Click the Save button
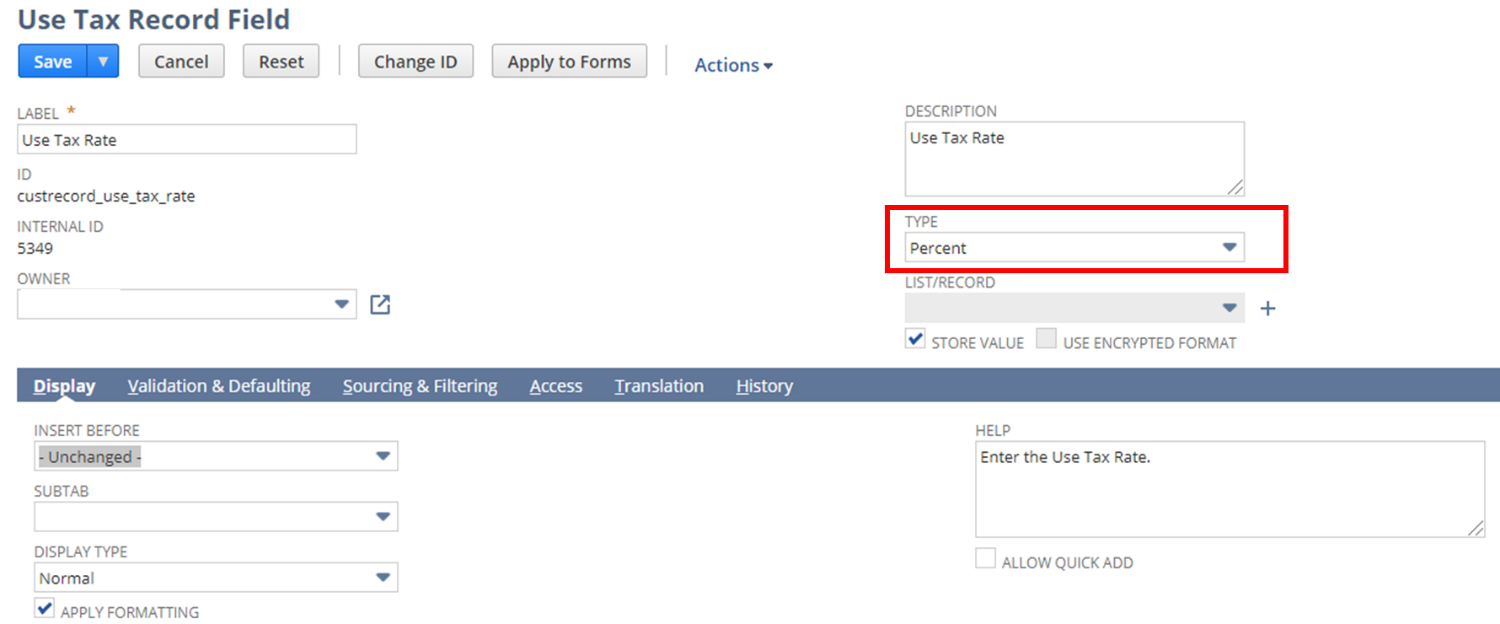Image resolution: width=1500 pixels, height=624 pixels. pyautogui.click(x=53, y=61)
